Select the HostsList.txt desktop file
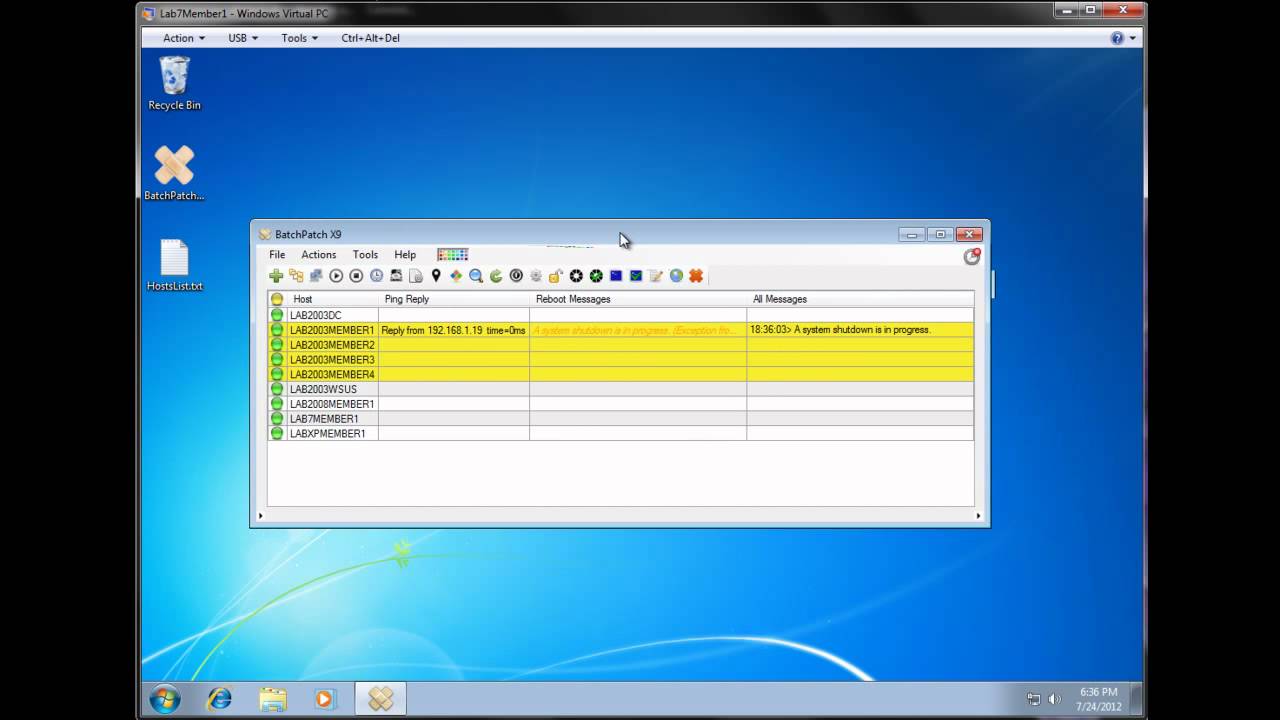This screenshot has height=720, width=1280. coord(174,265)
